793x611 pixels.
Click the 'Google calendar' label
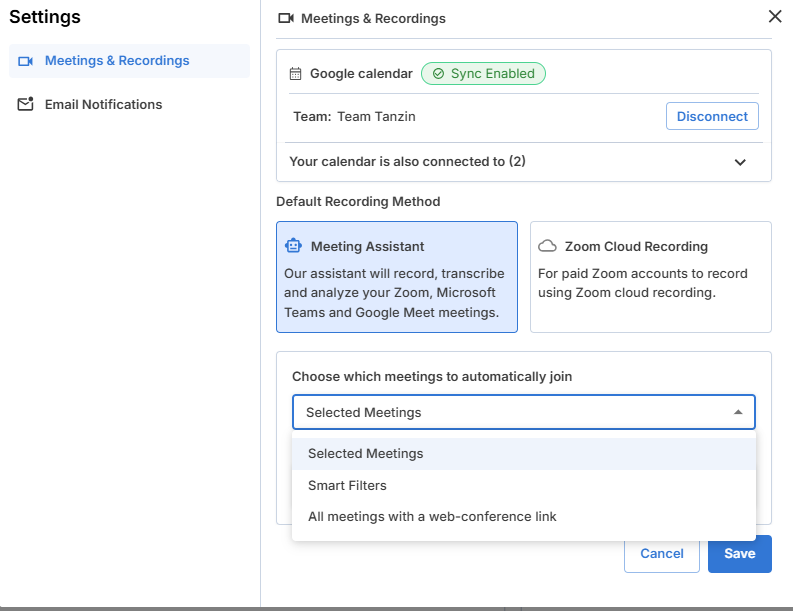(361, 74)
